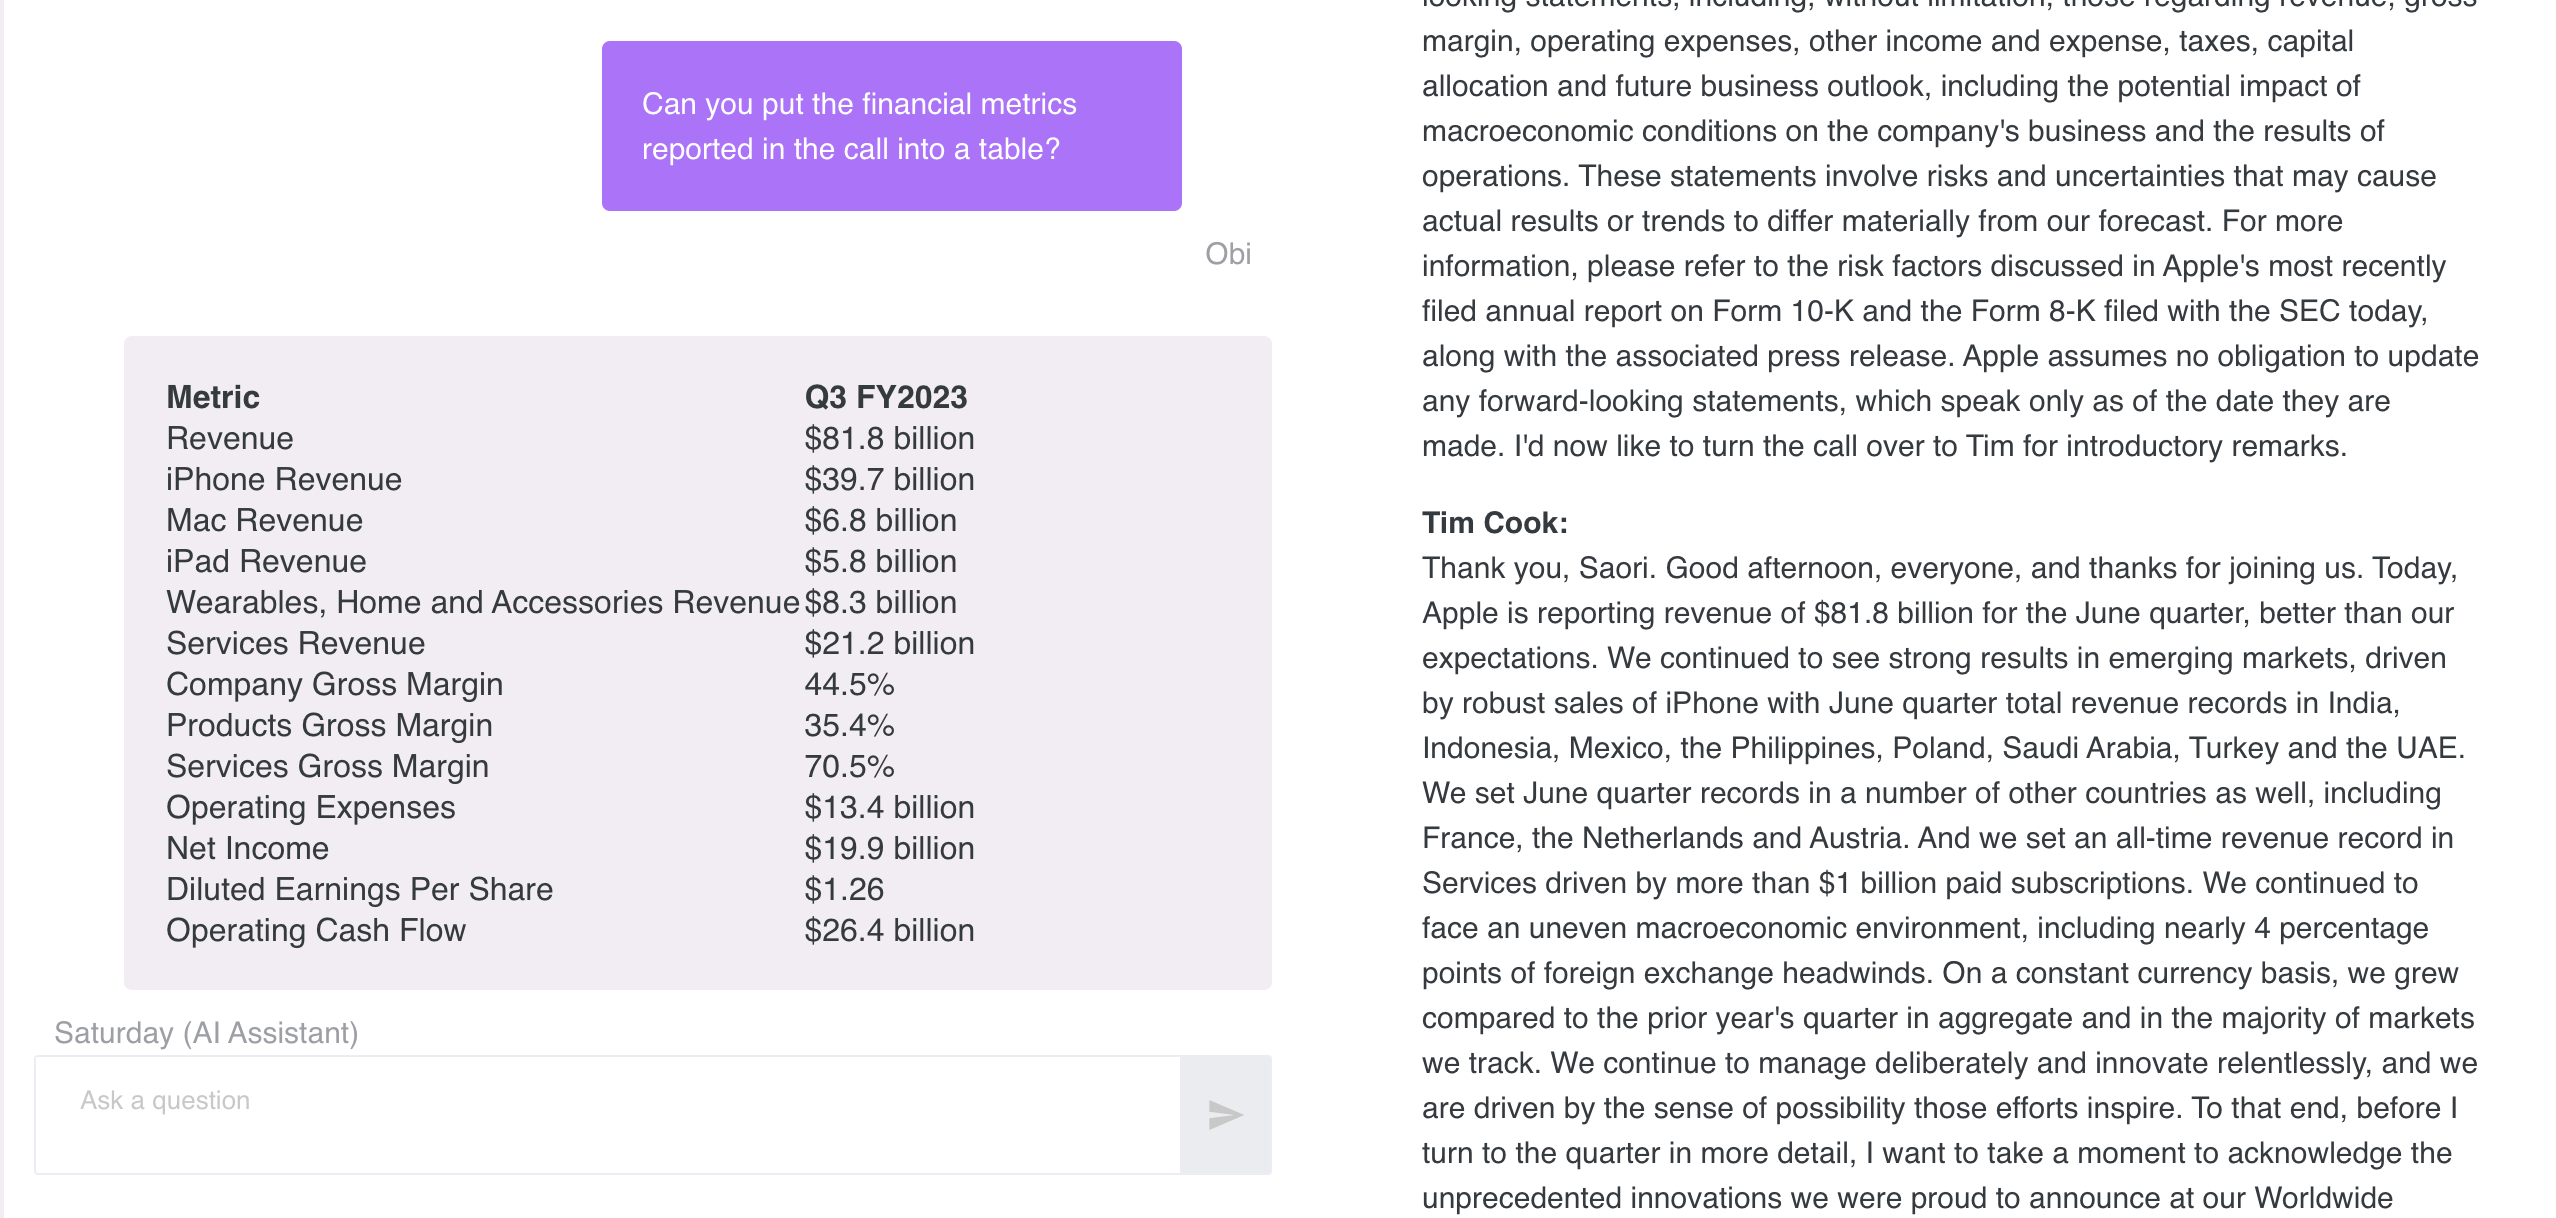This screenshot has height=1218, width=2556.
Task: Click the Tim Cook speaker heading
Action: click(1495, 522)
